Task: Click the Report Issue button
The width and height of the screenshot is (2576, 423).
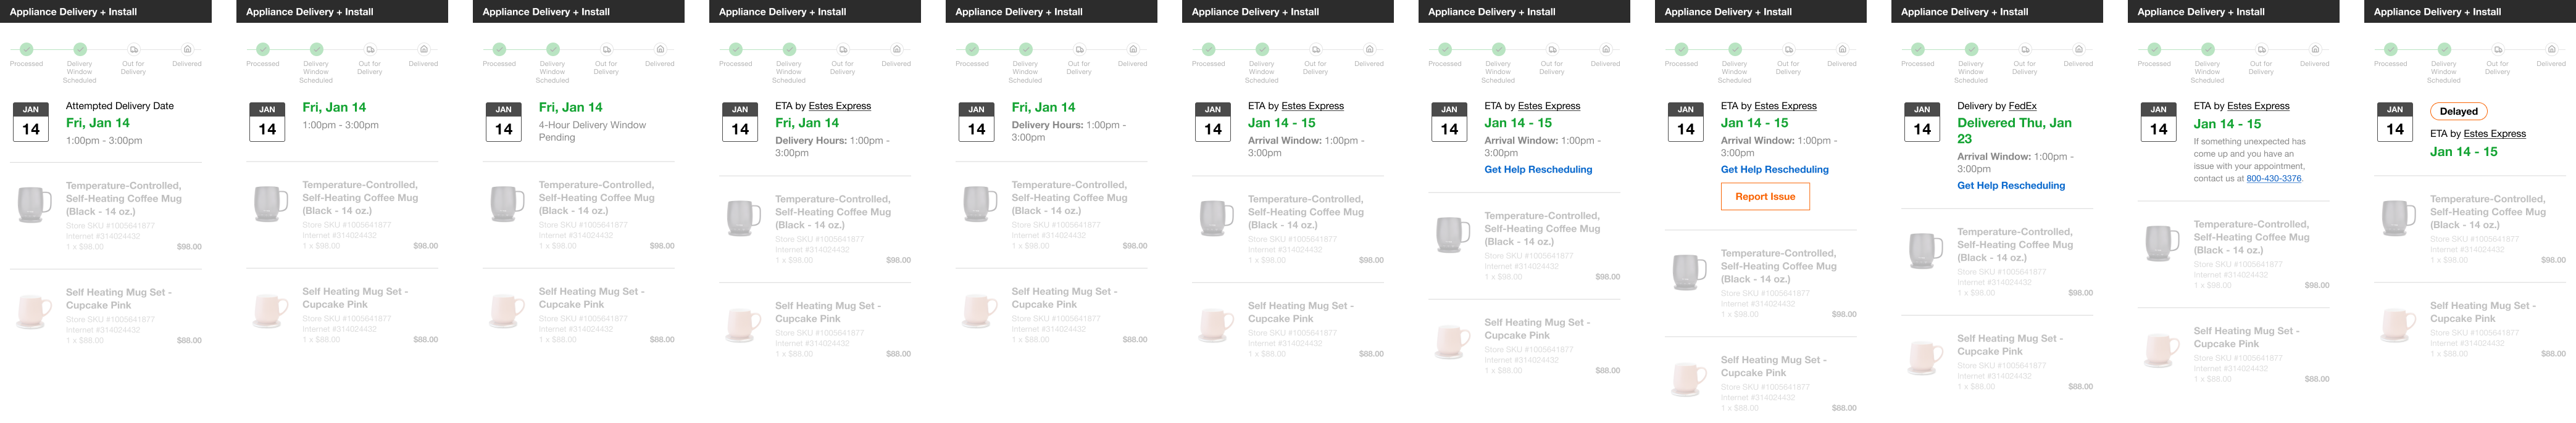Action: (1765, 196)
